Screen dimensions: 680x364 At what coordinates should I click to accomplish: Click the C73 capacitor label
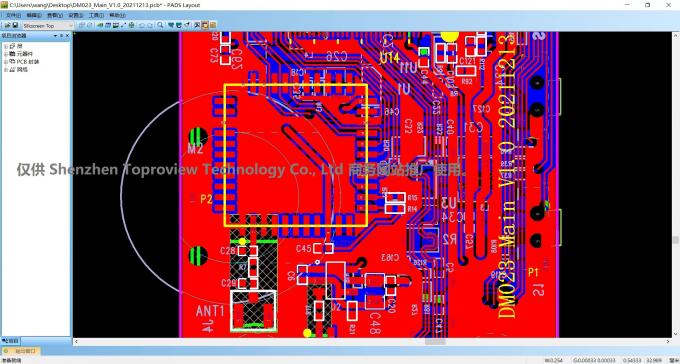click(x=214, y=57)
